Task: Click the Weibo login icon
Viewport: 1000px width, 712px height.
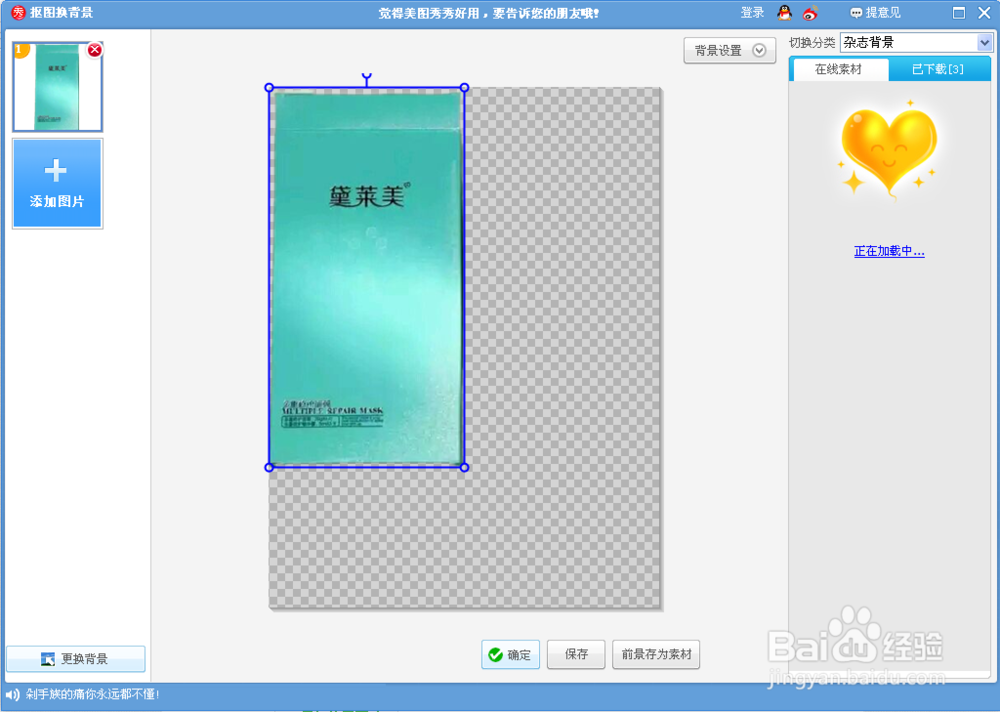Action: point(810,13)
